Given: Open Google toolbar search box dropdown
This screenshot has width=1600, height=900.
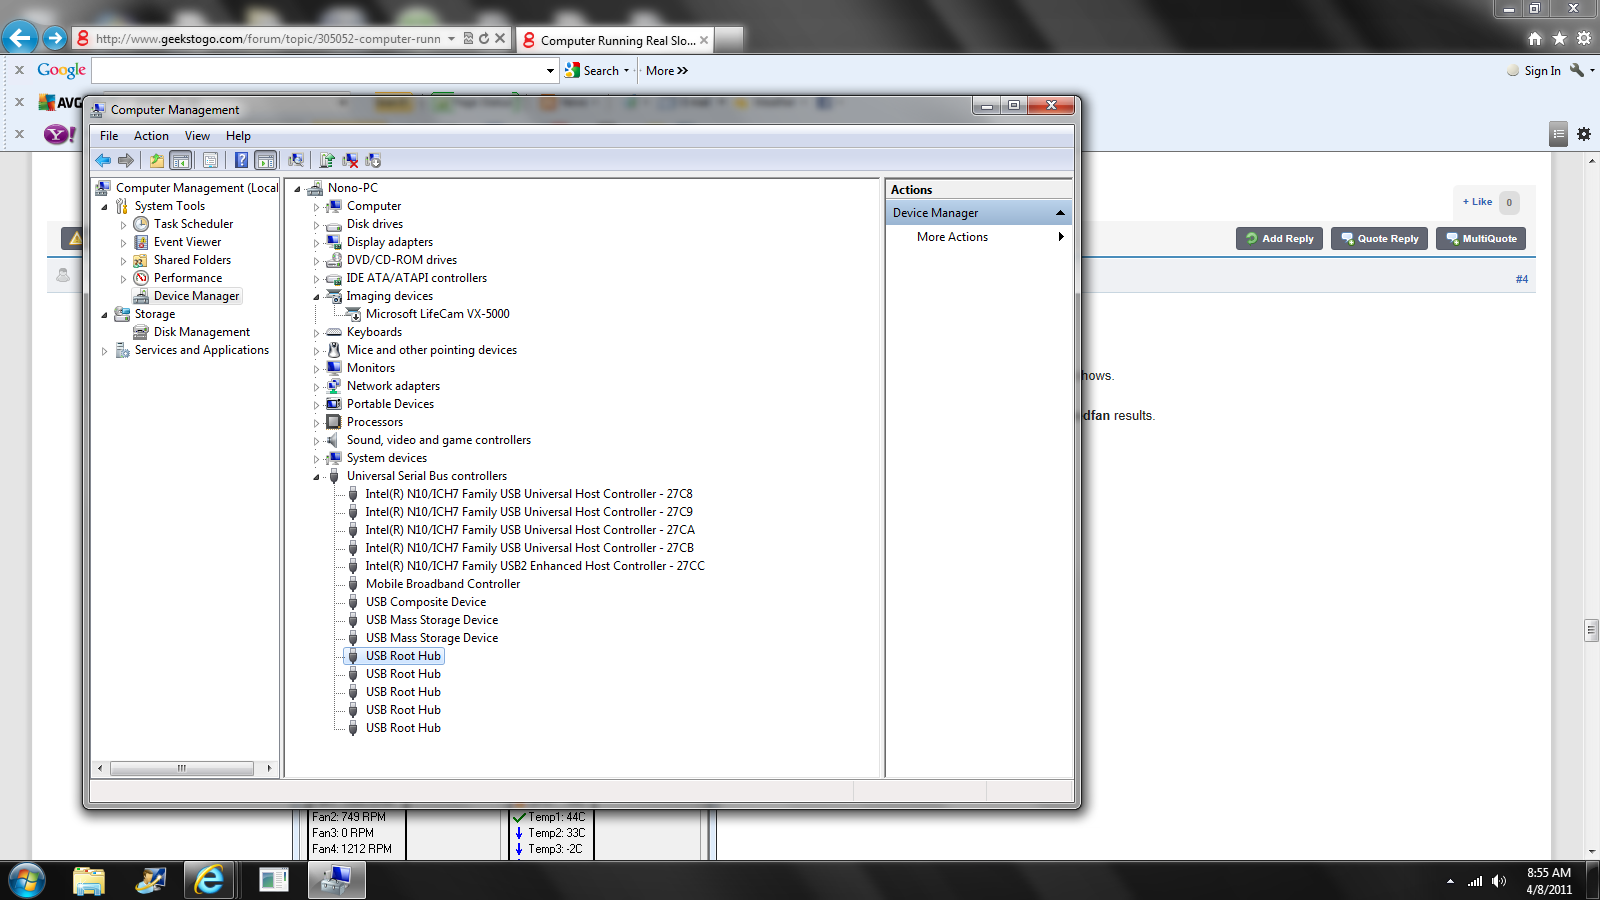Looking at the screenshot, I should 550,71.
